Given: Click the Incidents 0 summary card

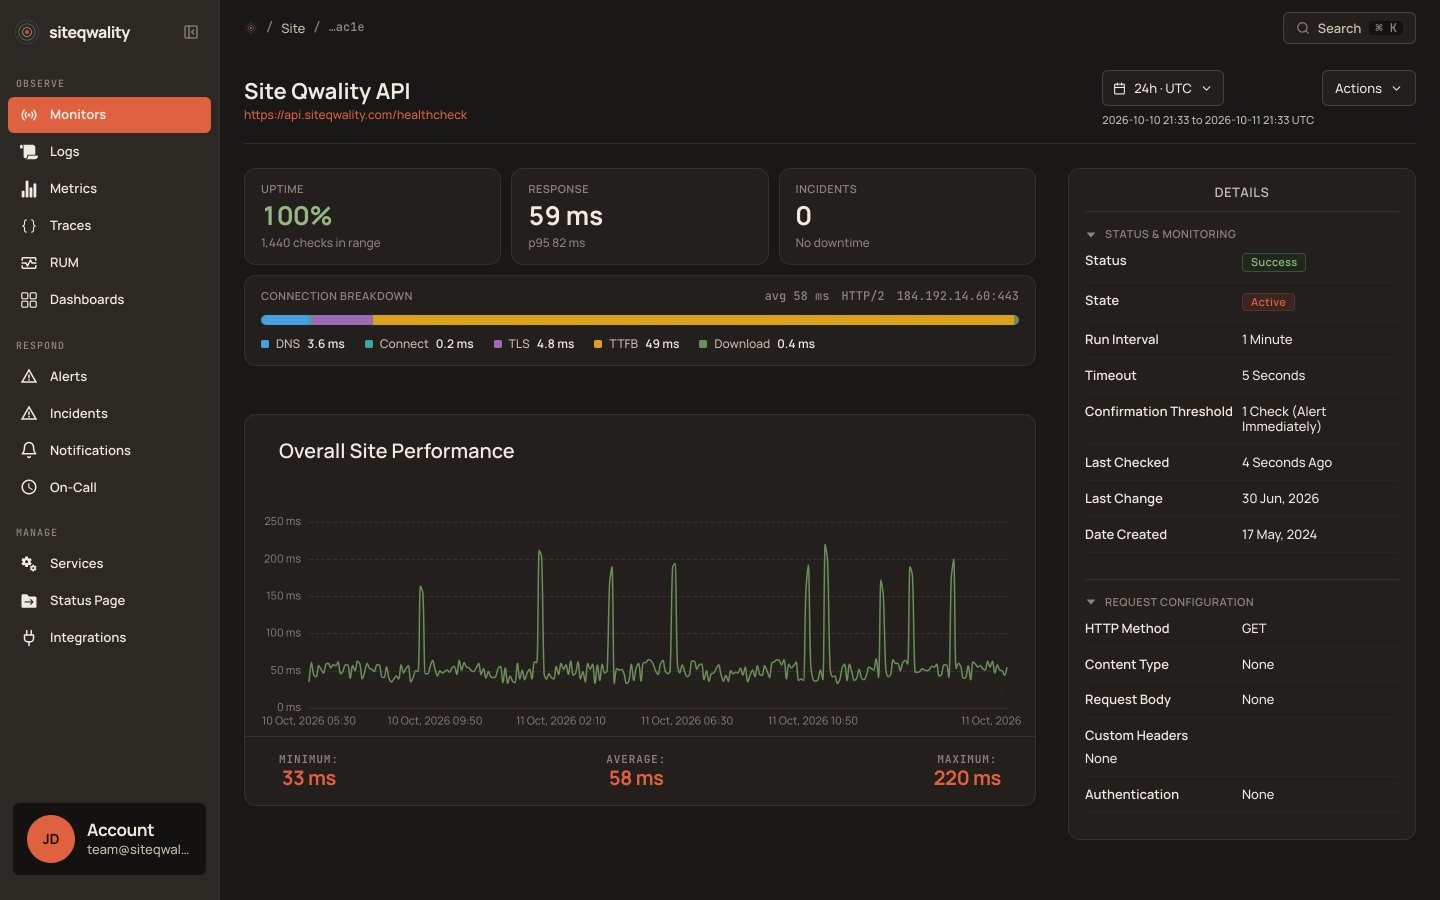Looking at the screenshot, I should click(x=907, y=216).
